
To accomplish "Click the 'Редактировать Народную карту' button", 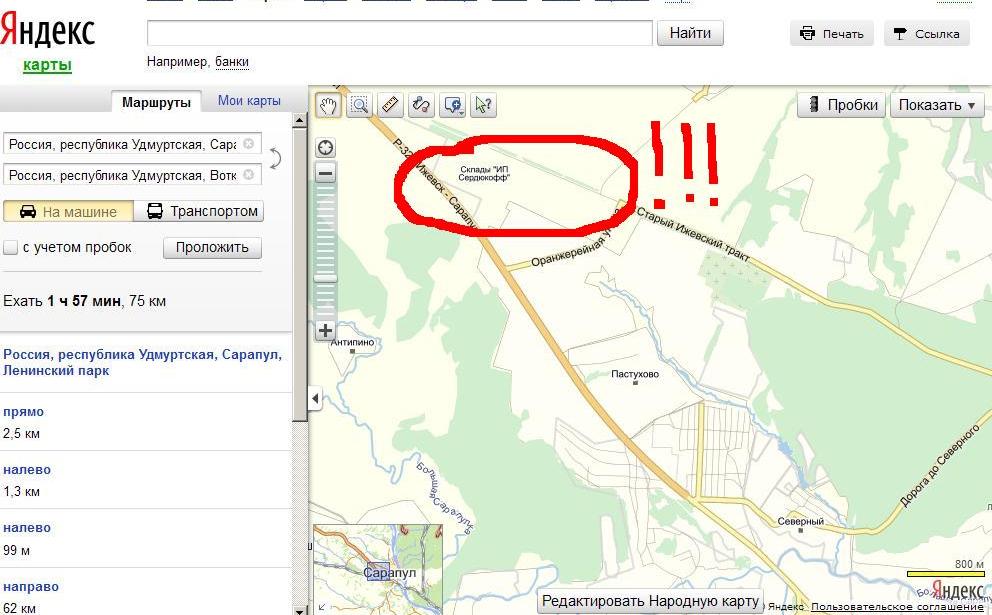I will pos(651,602).
